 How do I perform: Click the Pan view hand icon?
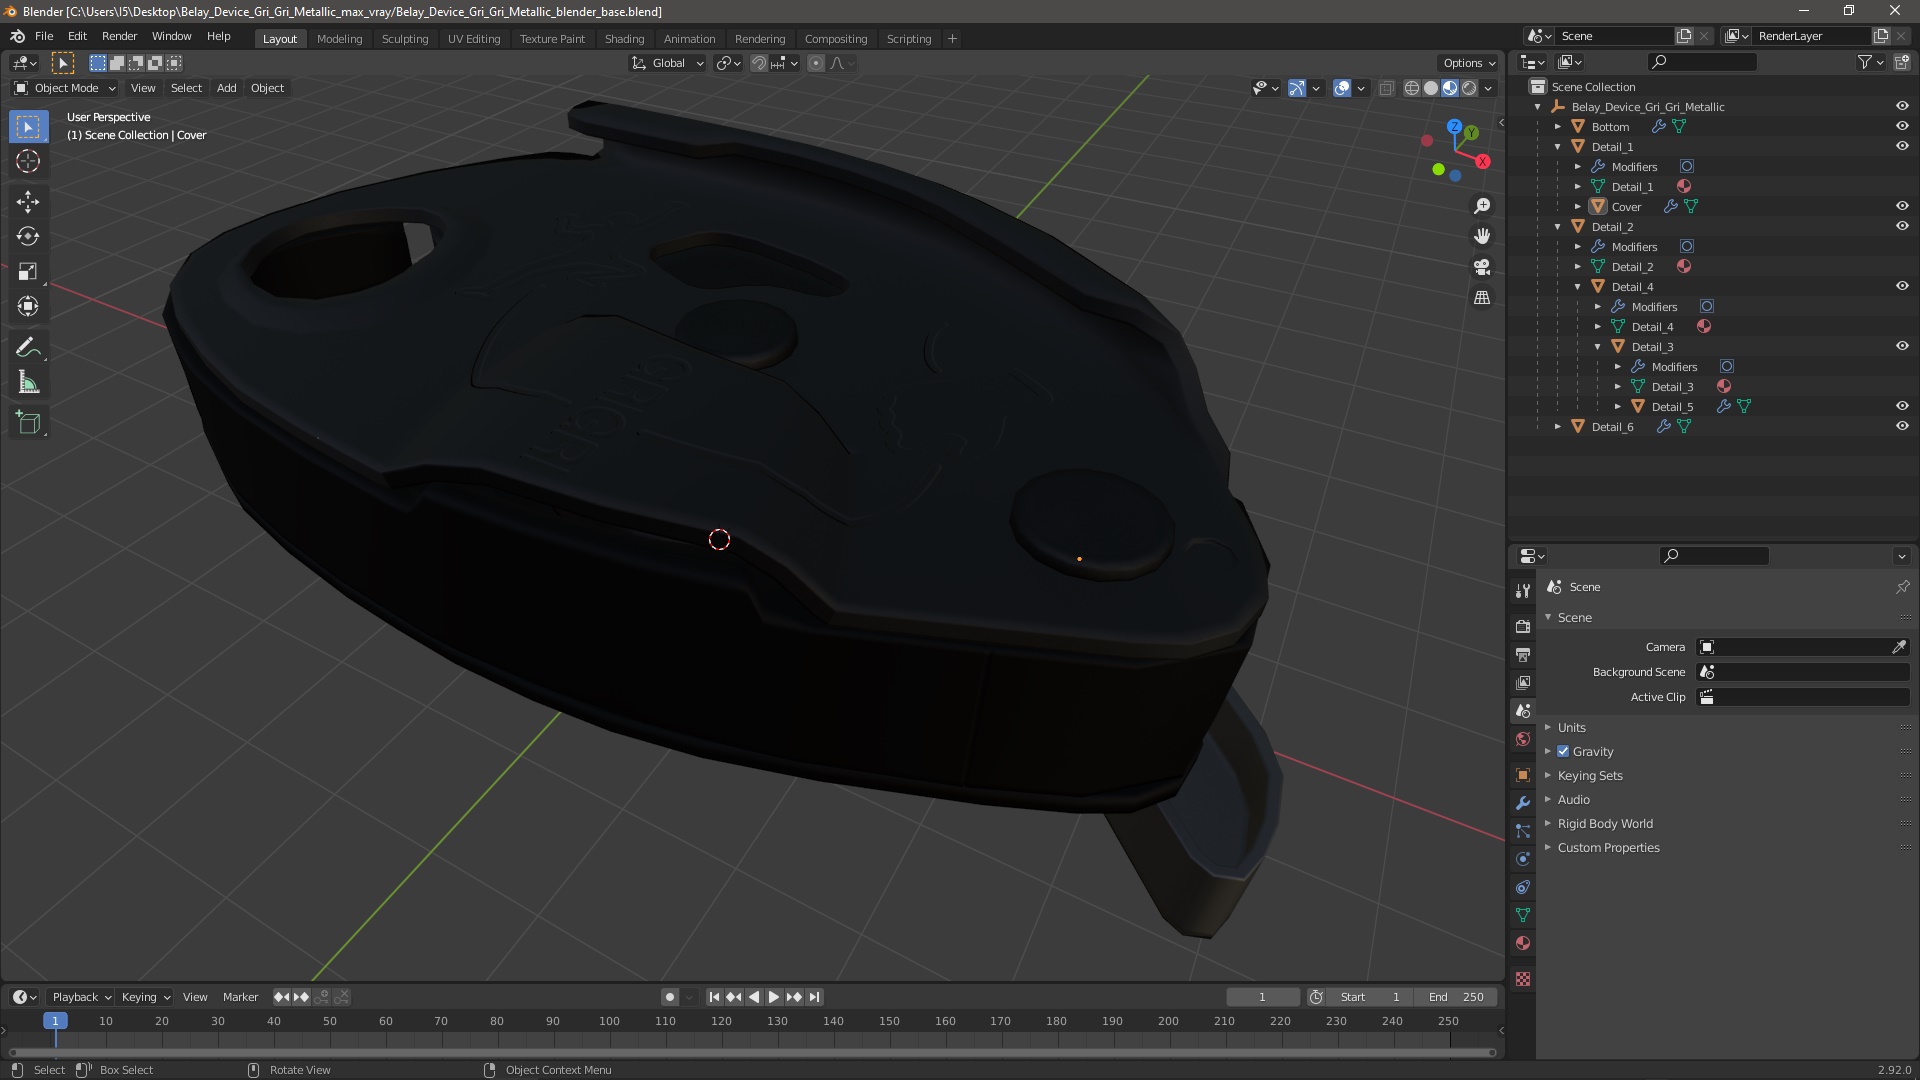pos(1482,236)
